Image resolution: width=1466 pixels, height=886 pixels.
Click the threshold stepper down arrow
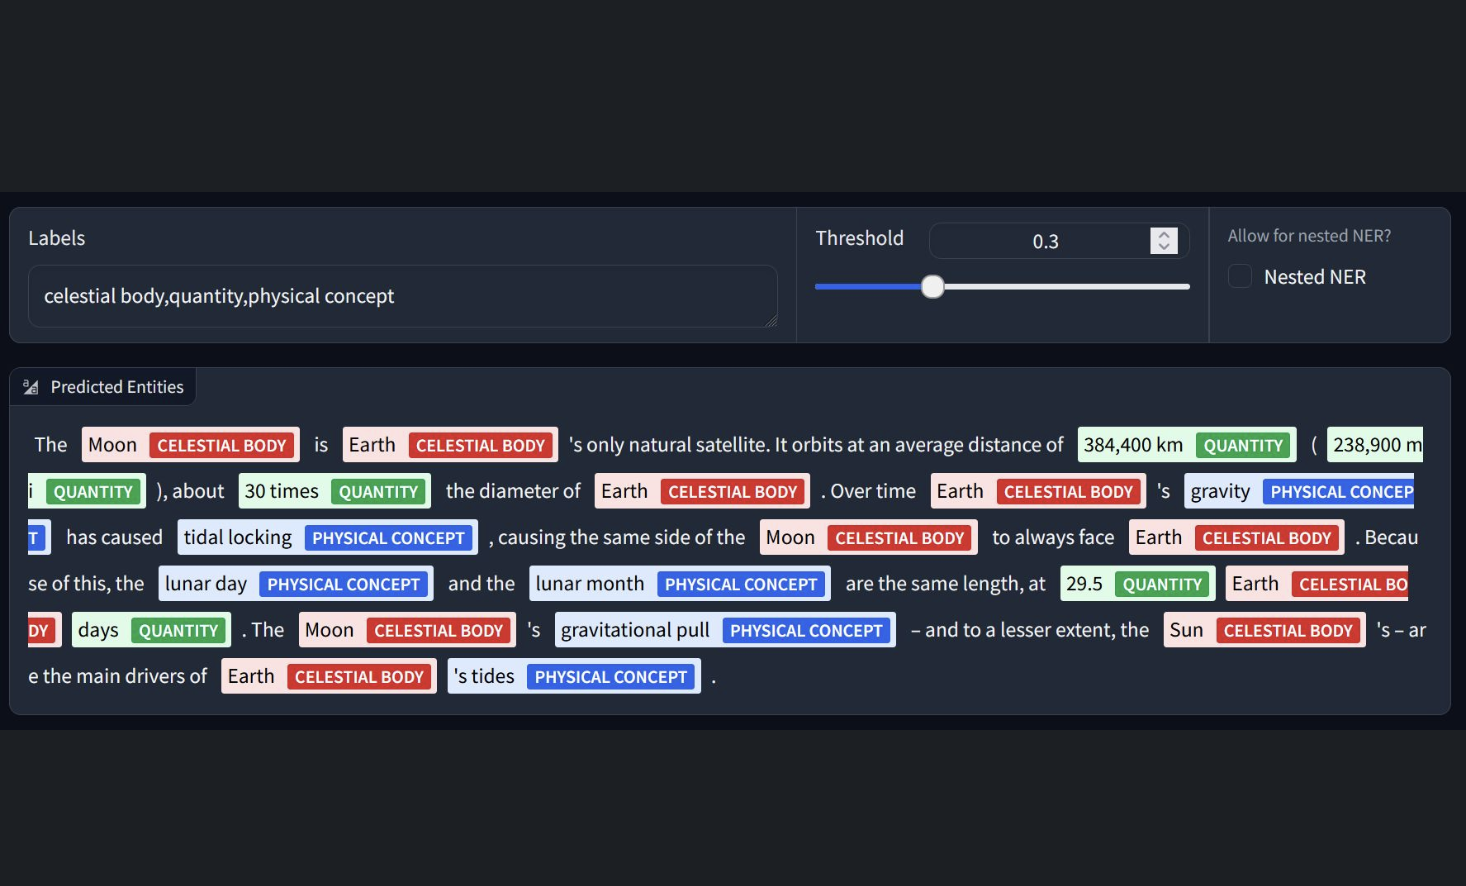click(x=1163, y=247)
